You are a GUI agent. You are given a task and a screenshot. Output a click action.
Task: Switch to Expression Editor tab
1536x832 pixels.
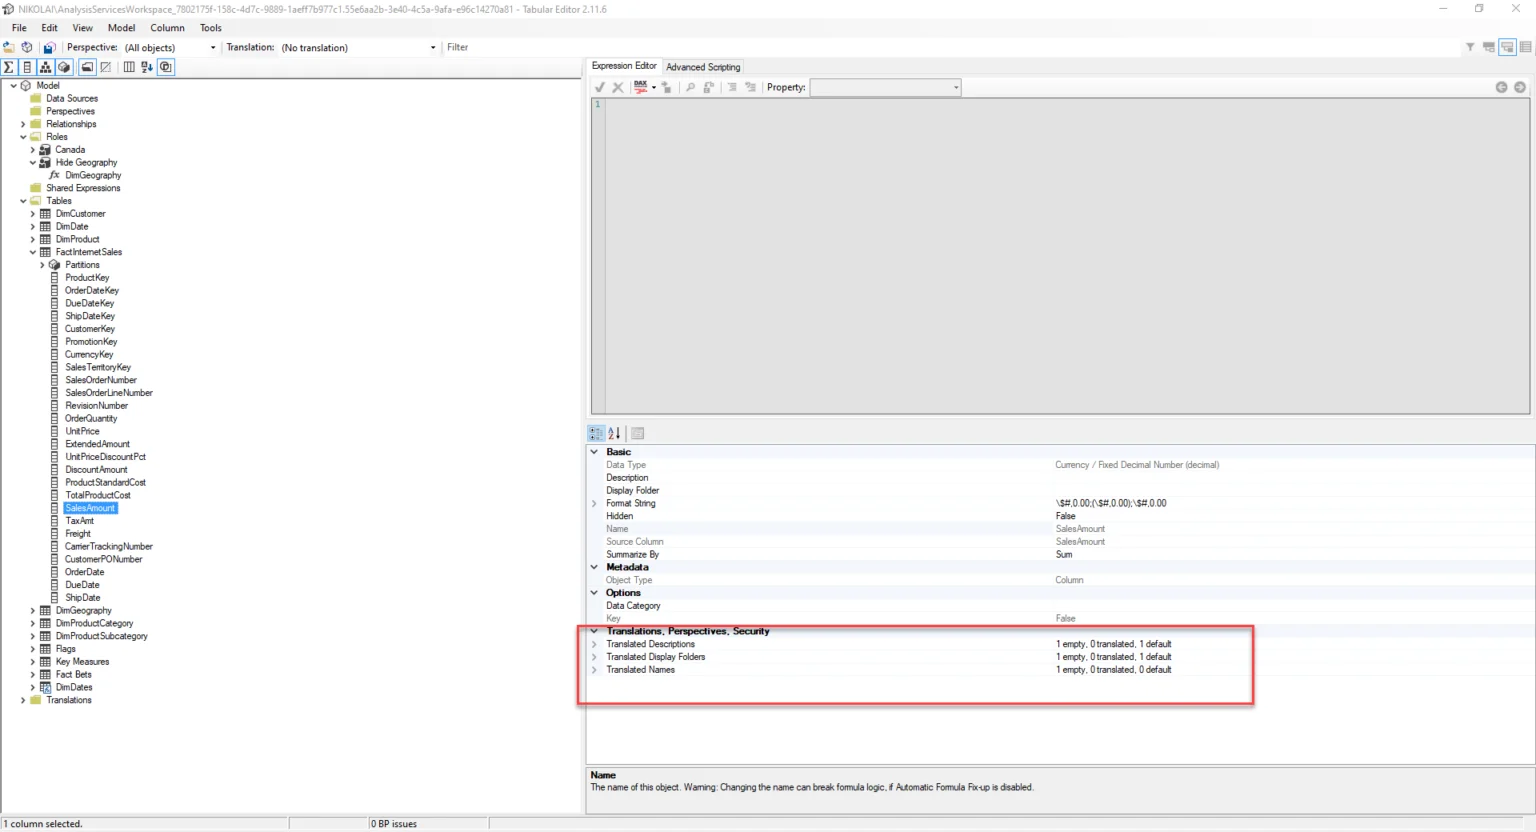coord(624,66)
